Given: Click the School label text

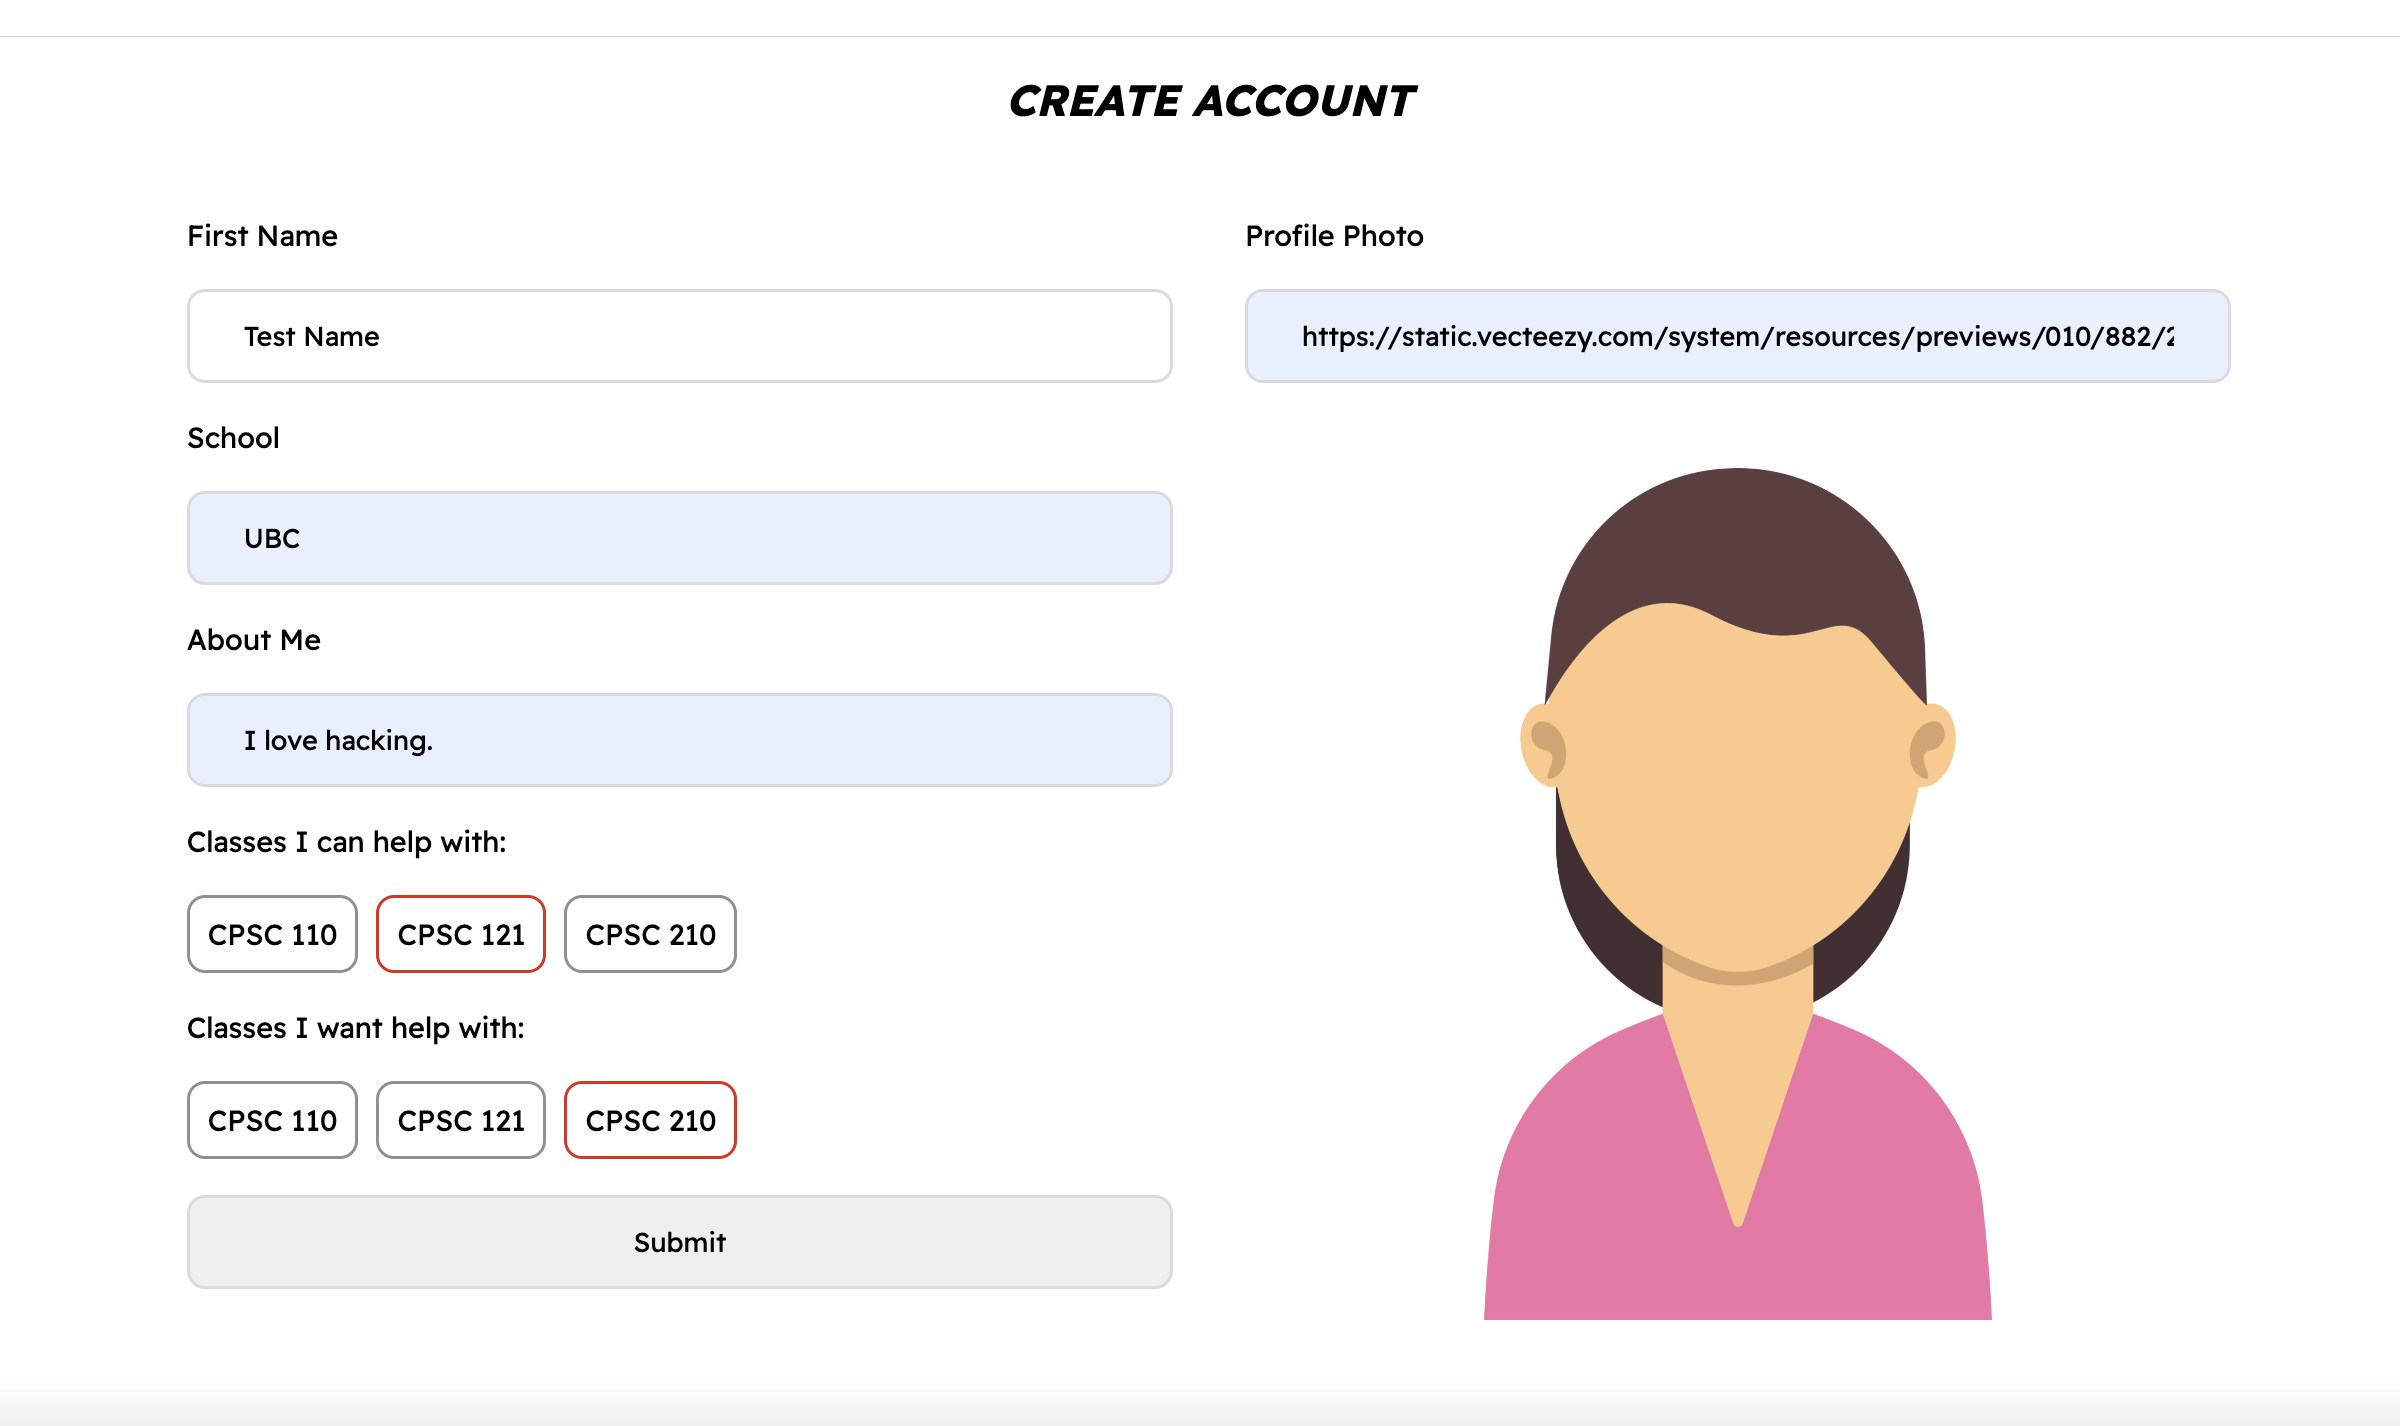Looking at the screenshot, I should [x=233, y=438].
